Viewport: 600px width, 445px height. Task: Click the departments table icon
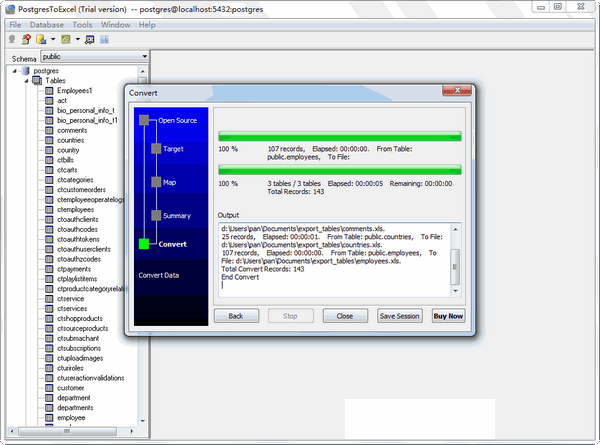click(x=49, y=408)
